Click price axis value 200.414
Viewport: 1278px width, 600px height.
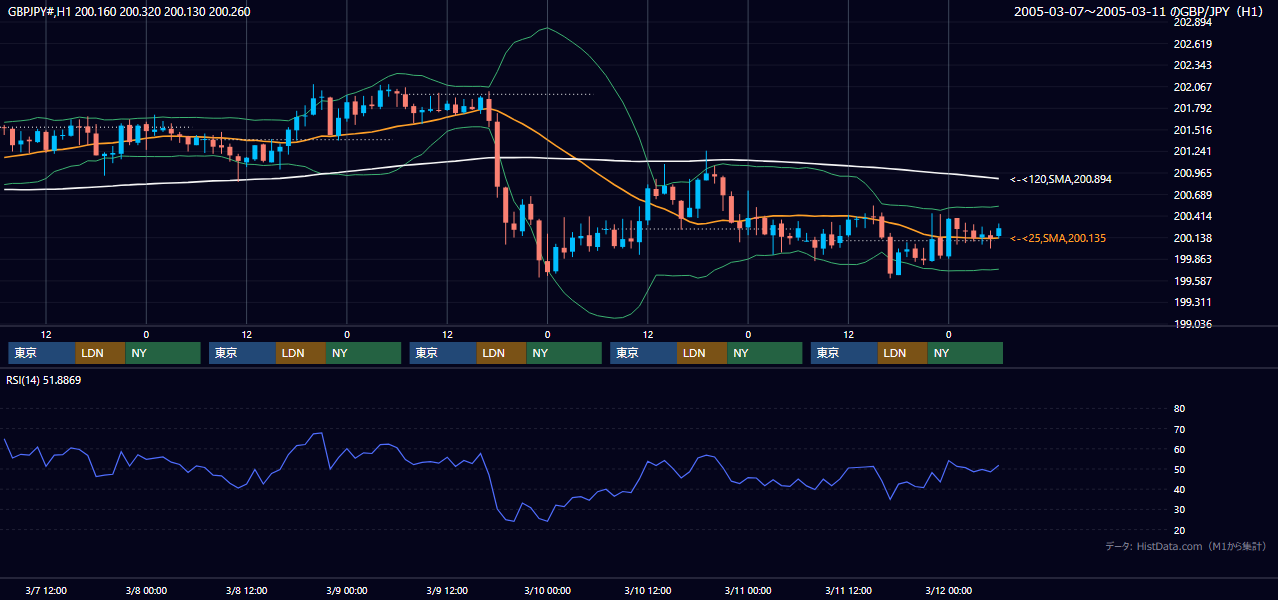pos(1191,216)
